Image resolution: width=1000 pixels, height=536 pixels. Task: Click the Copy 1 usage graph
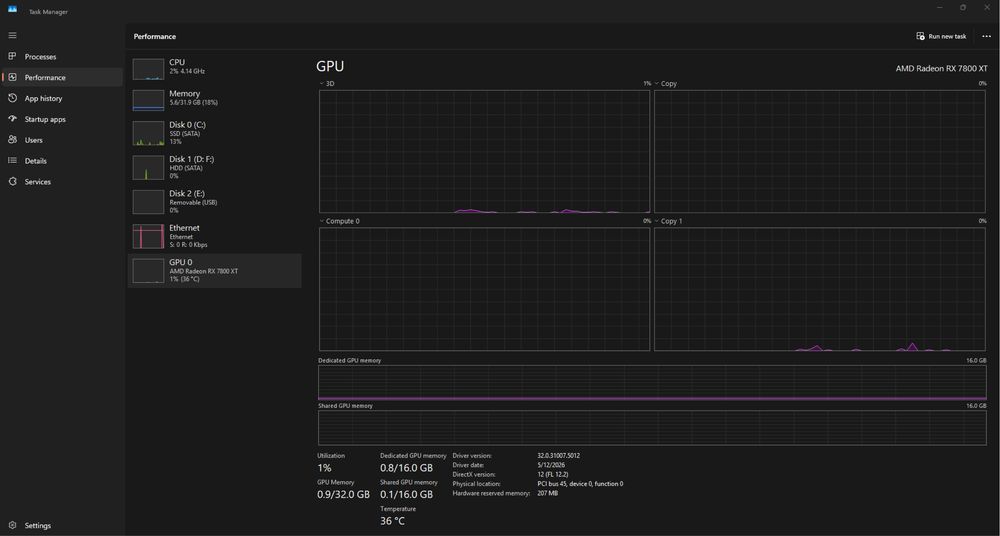pyautogui.click(x=820, y=289)
